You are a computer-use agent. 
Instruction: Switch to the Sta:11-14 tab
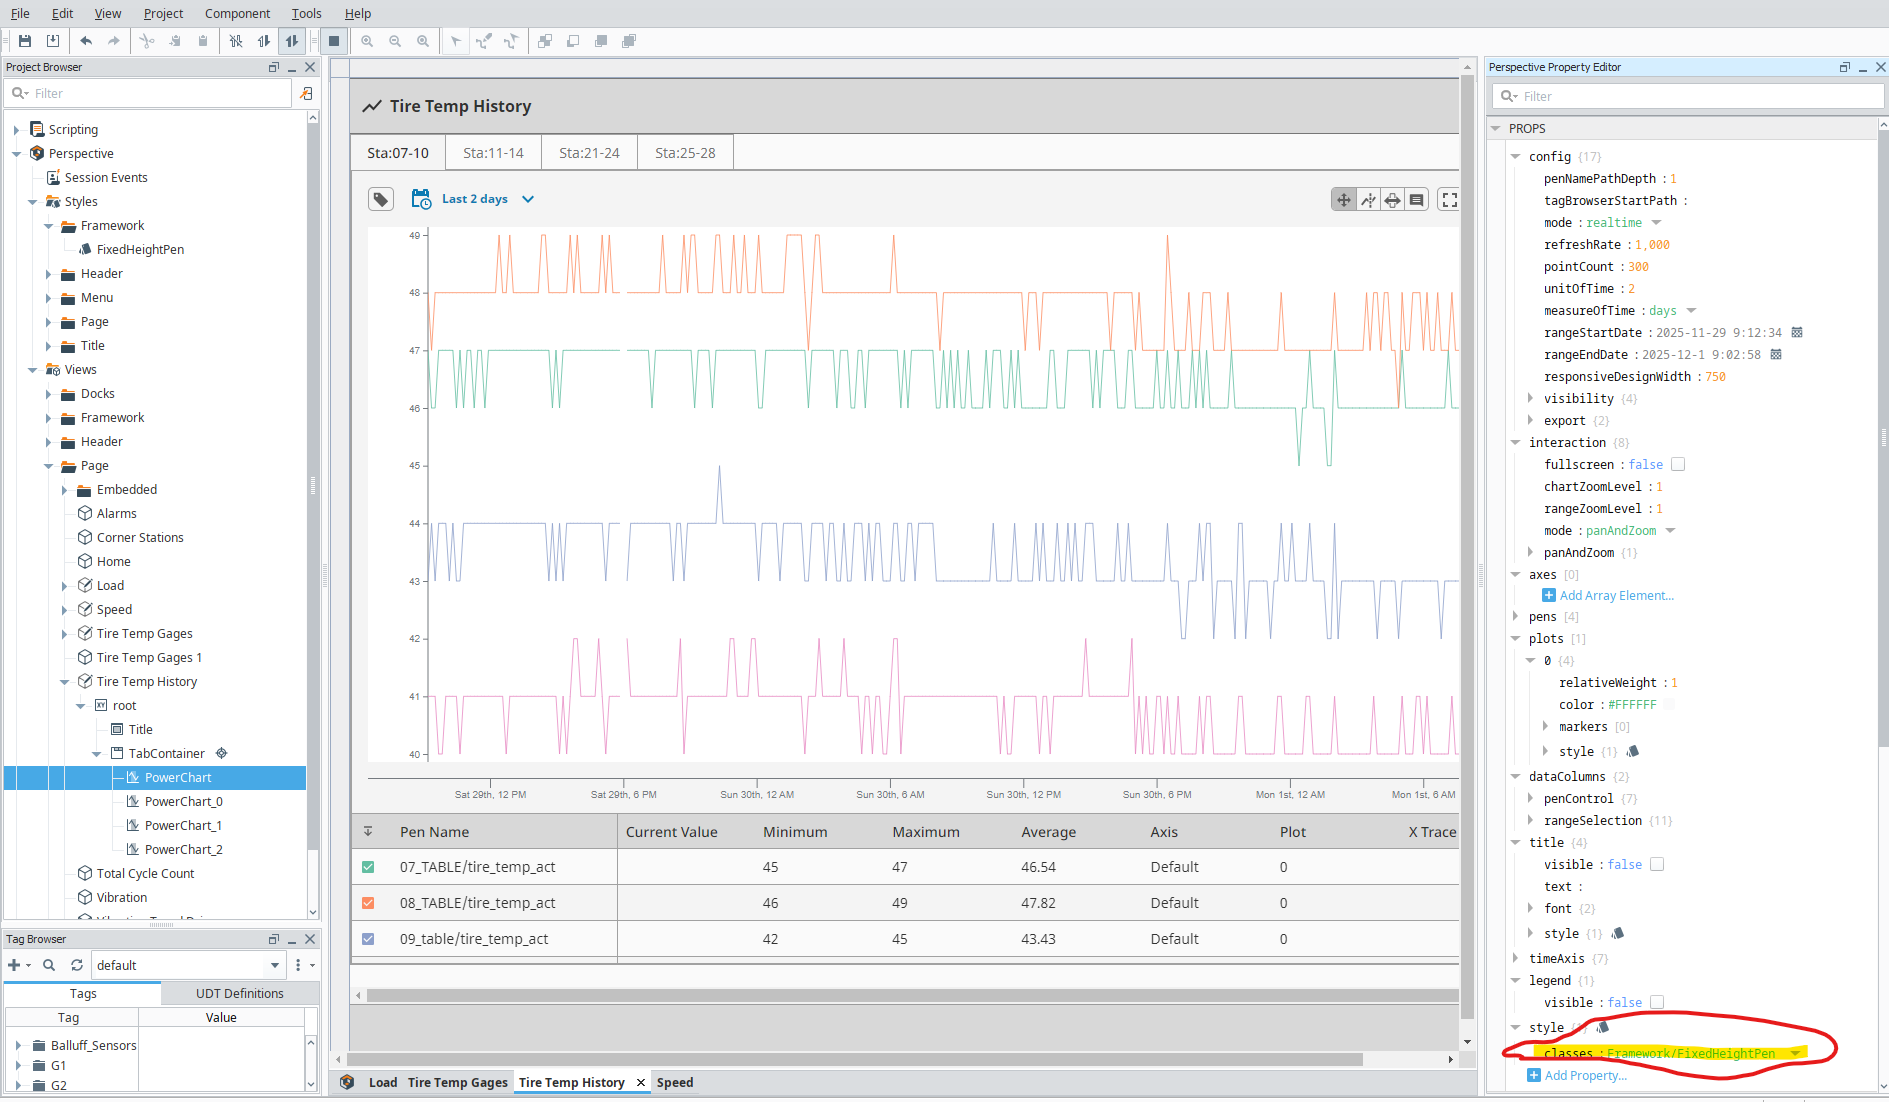pyautogui.click(x=493, y=153)
